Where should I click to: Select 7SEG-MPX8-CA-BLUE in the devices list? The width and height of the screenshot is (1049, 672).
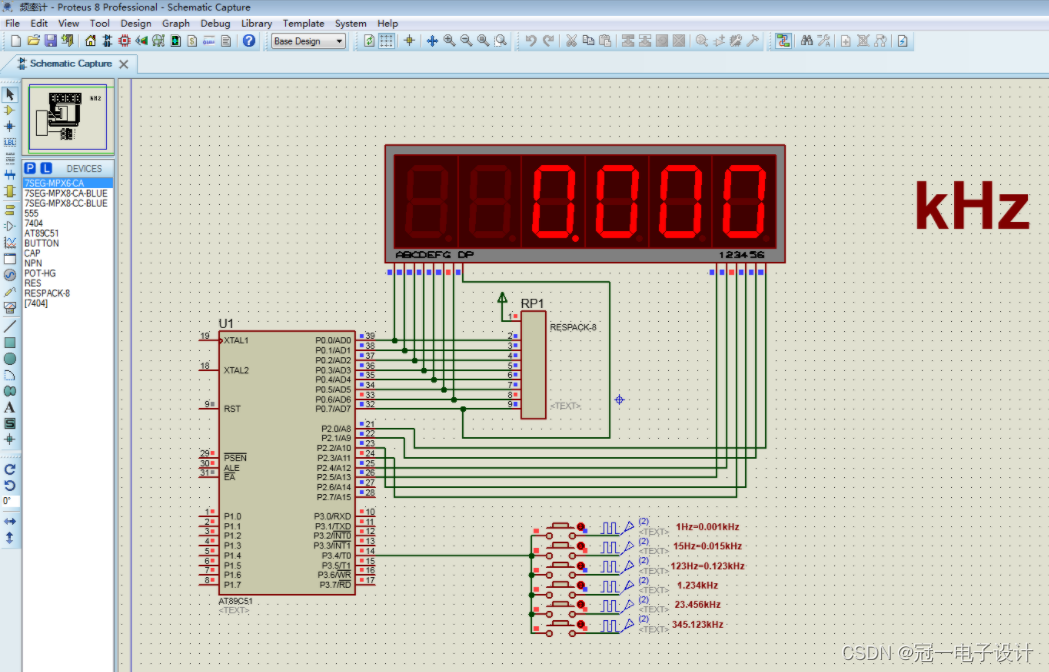68,193
